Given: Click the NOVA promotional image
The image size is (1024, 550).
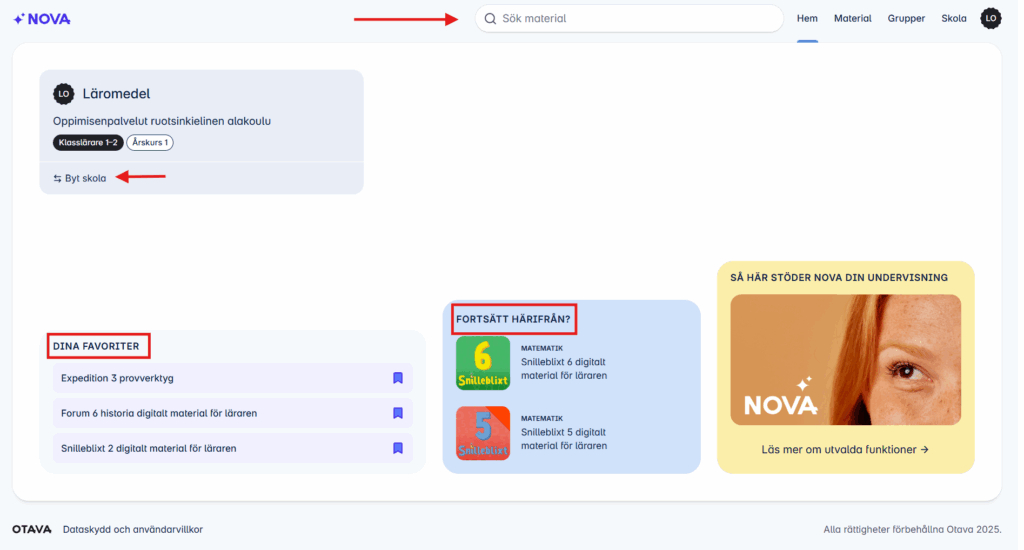Looking at the screenshot, I should [x=846, y=360].
